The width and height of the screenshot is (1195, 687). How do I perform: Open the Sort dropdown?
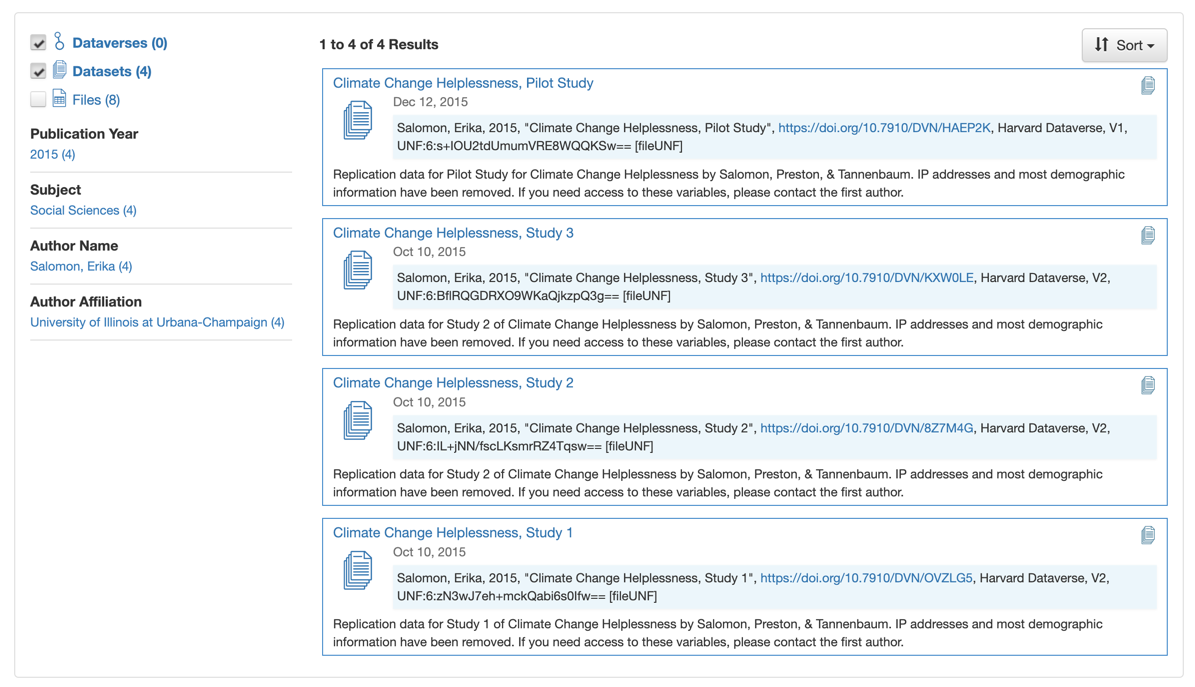[x=1124, y=45]
